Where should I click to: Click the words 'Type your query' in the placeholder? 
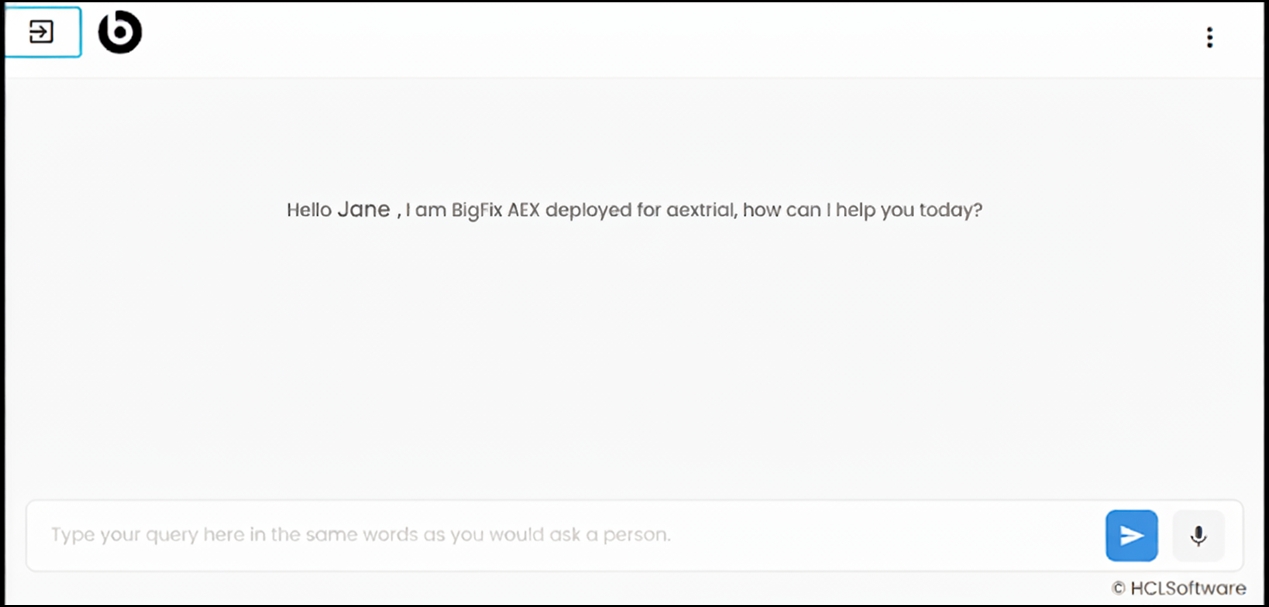coord(124,535)
